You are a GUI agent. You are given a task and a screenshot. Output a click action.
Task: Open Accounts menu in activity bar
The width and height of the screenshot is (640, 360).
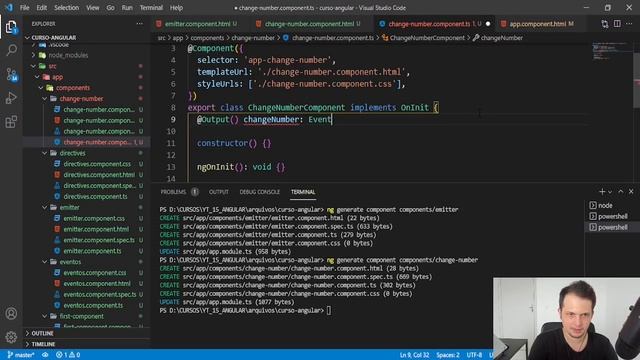tap(11, 313)
